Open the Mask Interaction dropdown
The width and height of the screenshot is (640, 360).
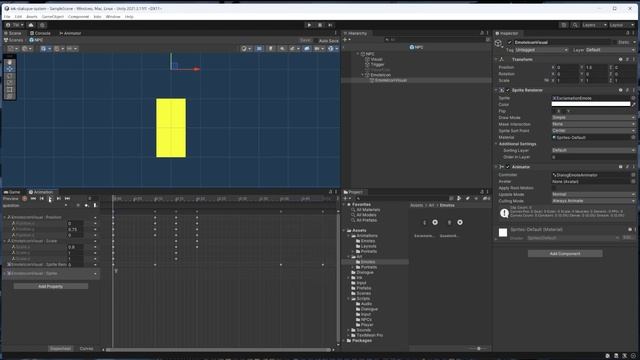tap(593, 124)
